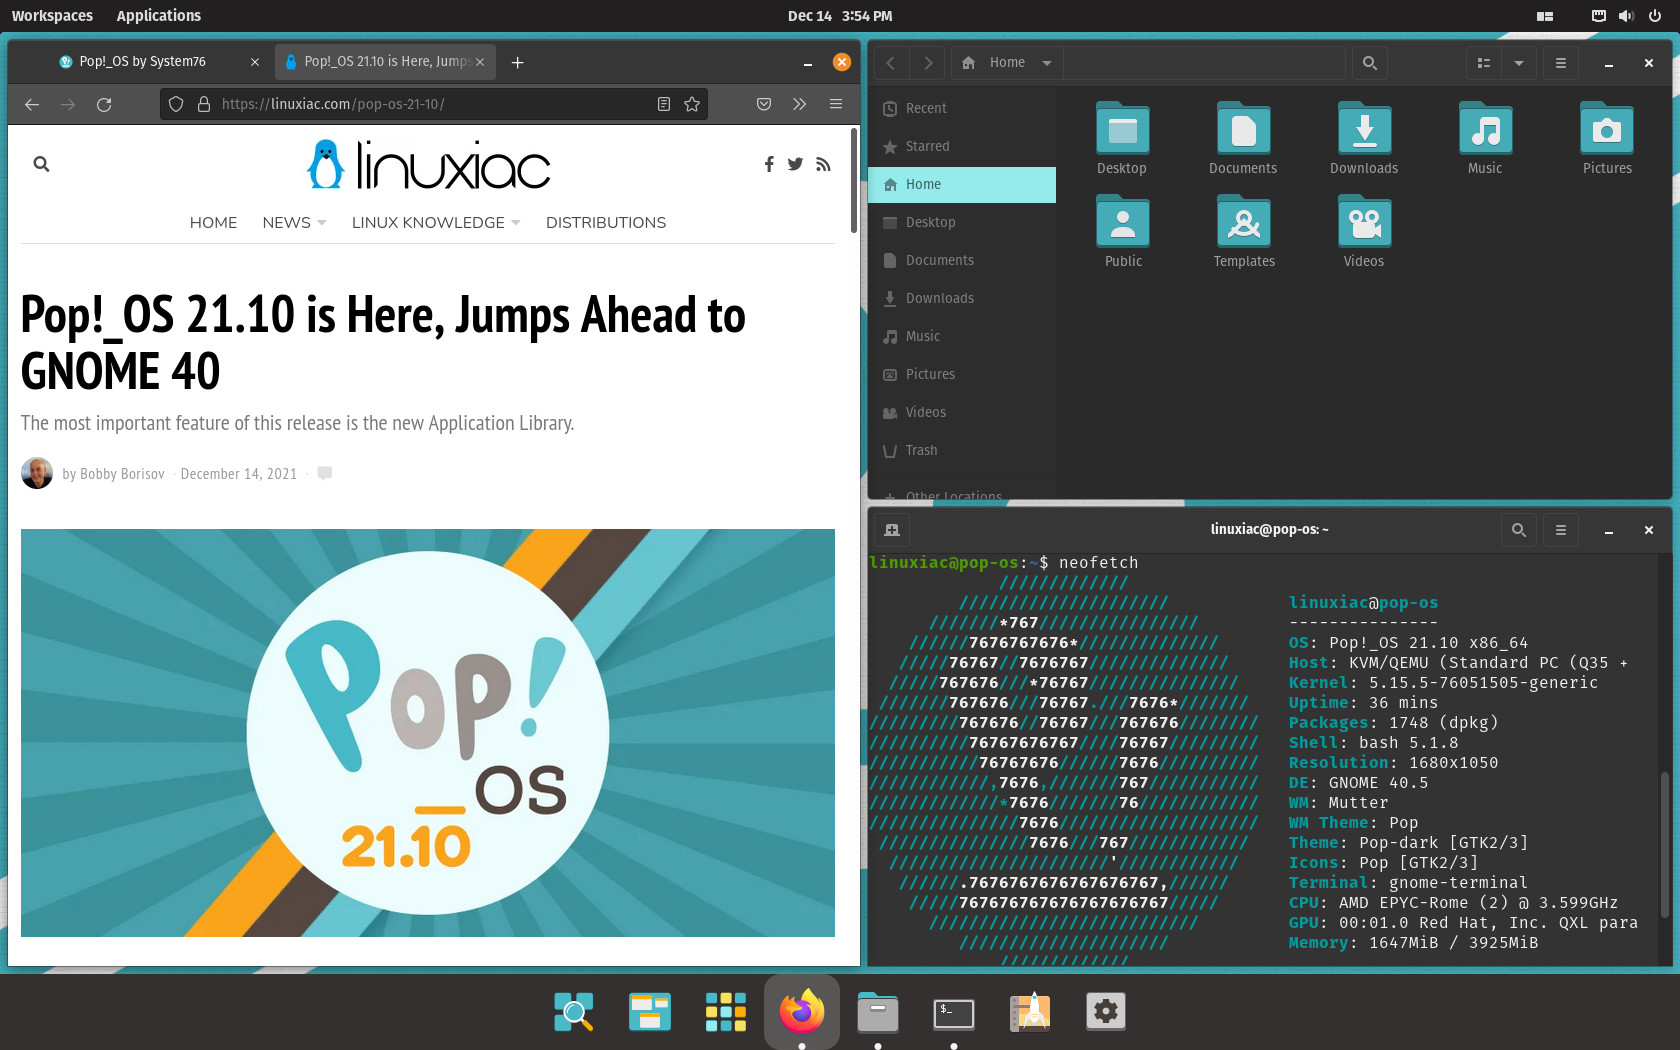Open Settings from the dock
This screenshot has height=1050, width=1680.
(1106, 1012)
